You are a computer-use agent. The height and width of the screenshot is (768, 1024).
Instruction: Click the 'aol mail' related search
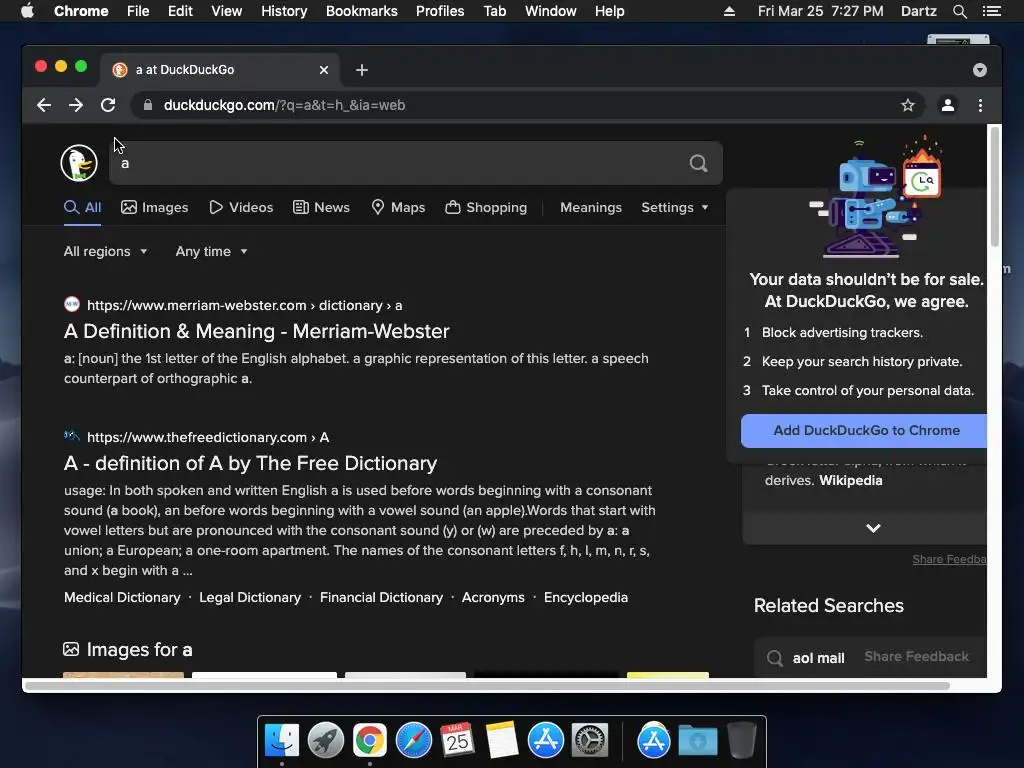[x=818, y=658]
